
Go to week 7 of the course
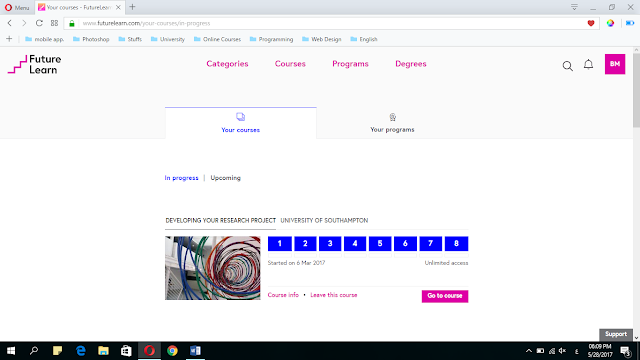click(430, 244)
